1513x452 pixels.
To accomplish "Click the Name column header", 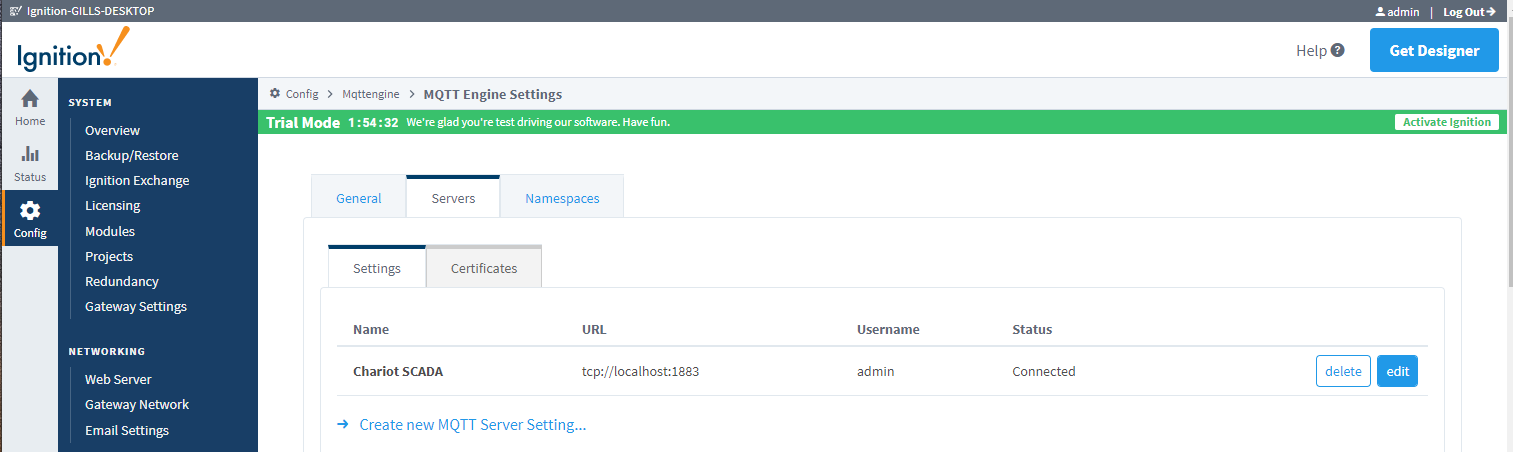I will click(371, 329).
